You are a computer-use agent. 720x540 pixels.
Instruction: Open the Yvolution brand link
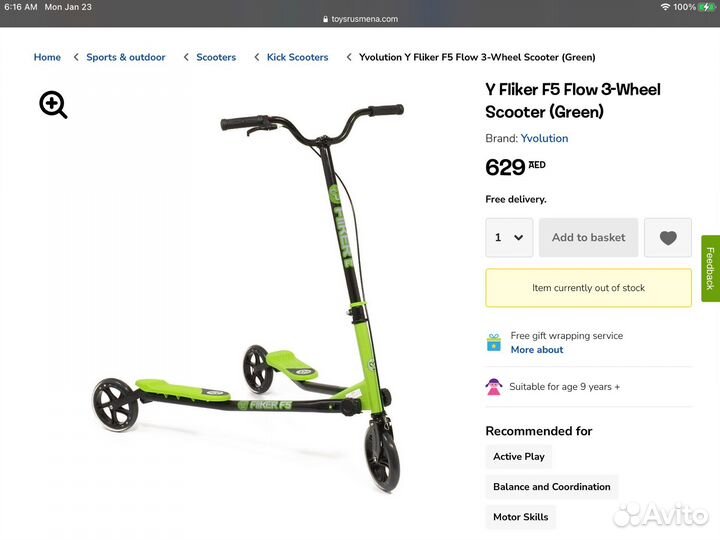pyautogui.click(x=544, y=138)
